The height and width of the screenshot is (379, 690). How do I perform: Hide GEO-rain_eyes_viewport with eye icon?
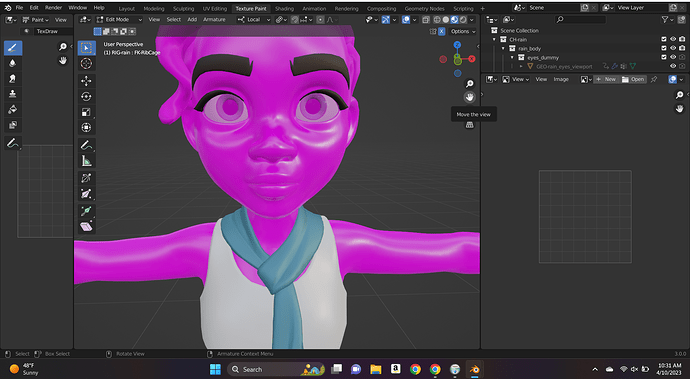673,66
